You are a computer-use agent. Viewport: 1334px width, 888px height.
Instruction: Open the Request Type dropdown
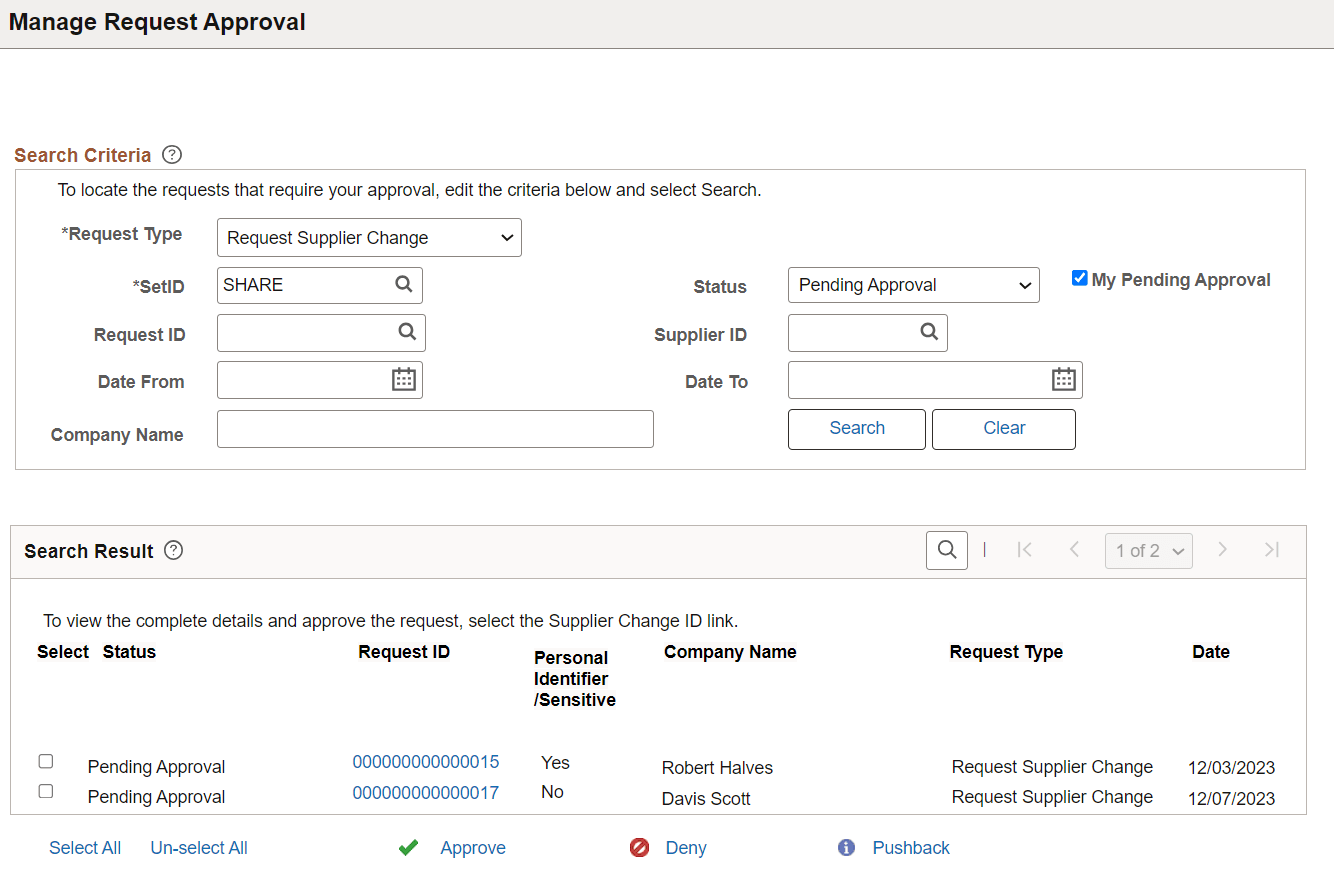[369, 237]
